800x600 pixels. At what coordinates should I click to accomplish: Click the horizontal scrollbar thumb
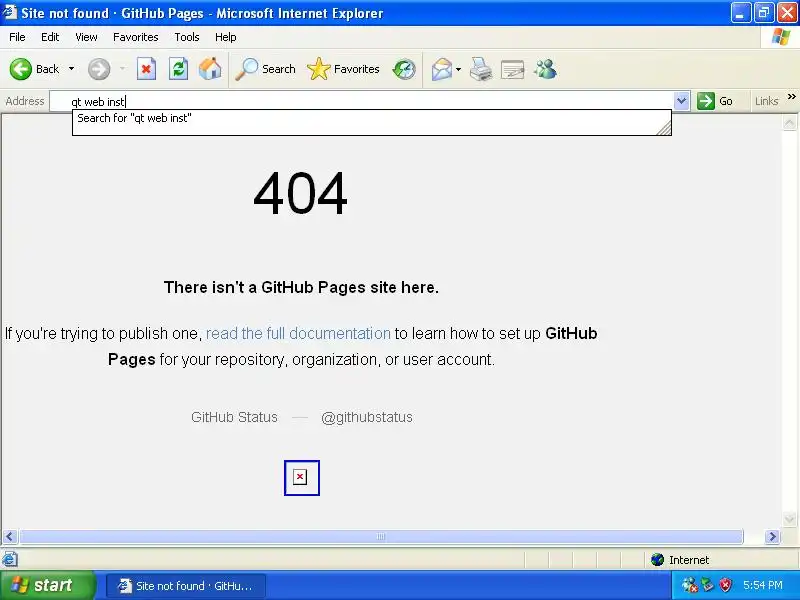[x=381, y=537]
